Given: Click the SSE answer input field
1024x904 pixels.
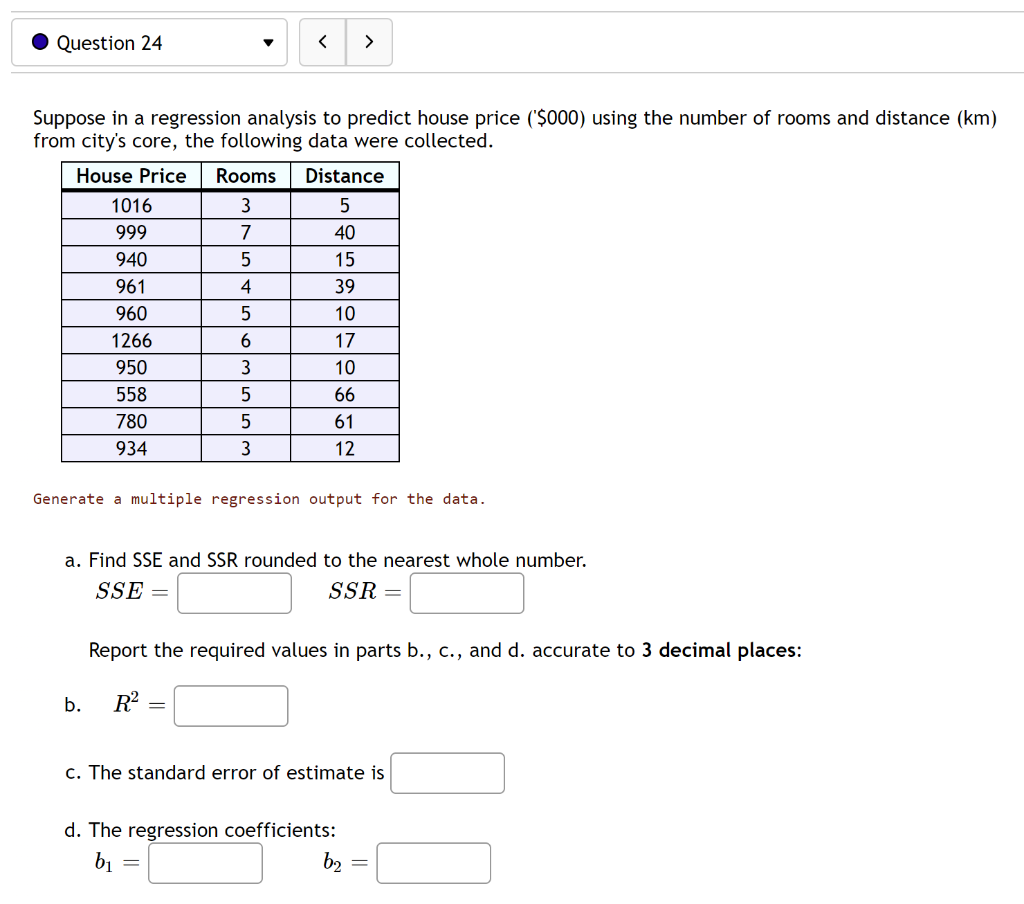Looking at the screenshot, I should (234, 592).
